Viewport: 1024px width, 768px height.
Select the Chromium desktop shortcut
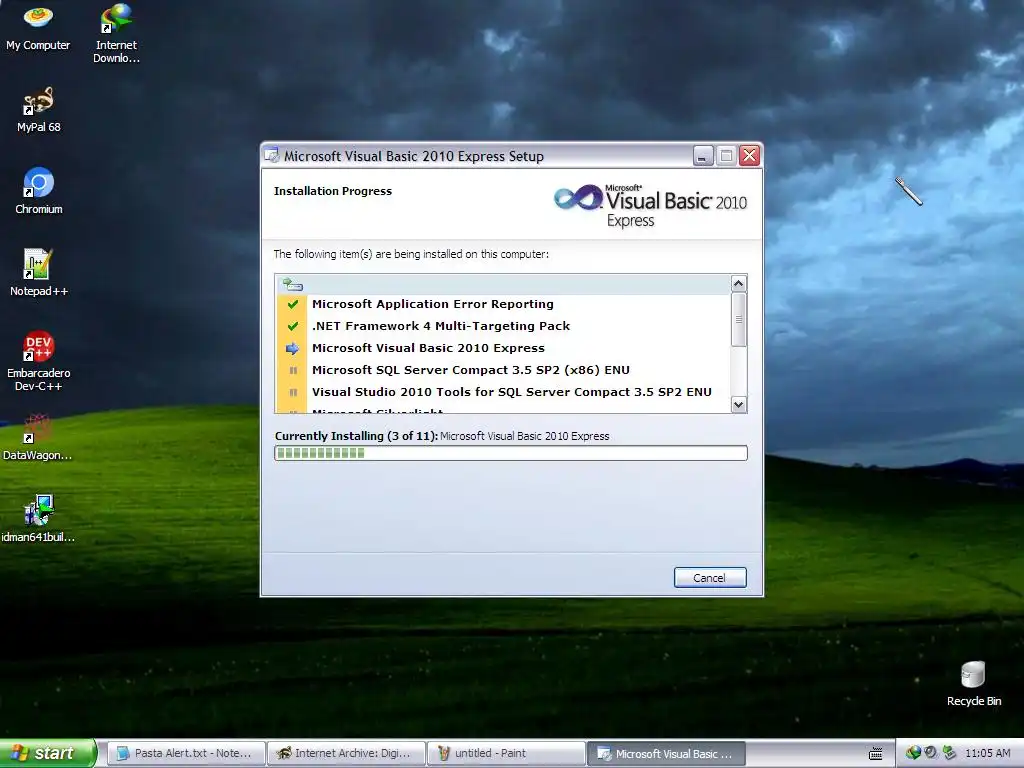click(39, 191)
